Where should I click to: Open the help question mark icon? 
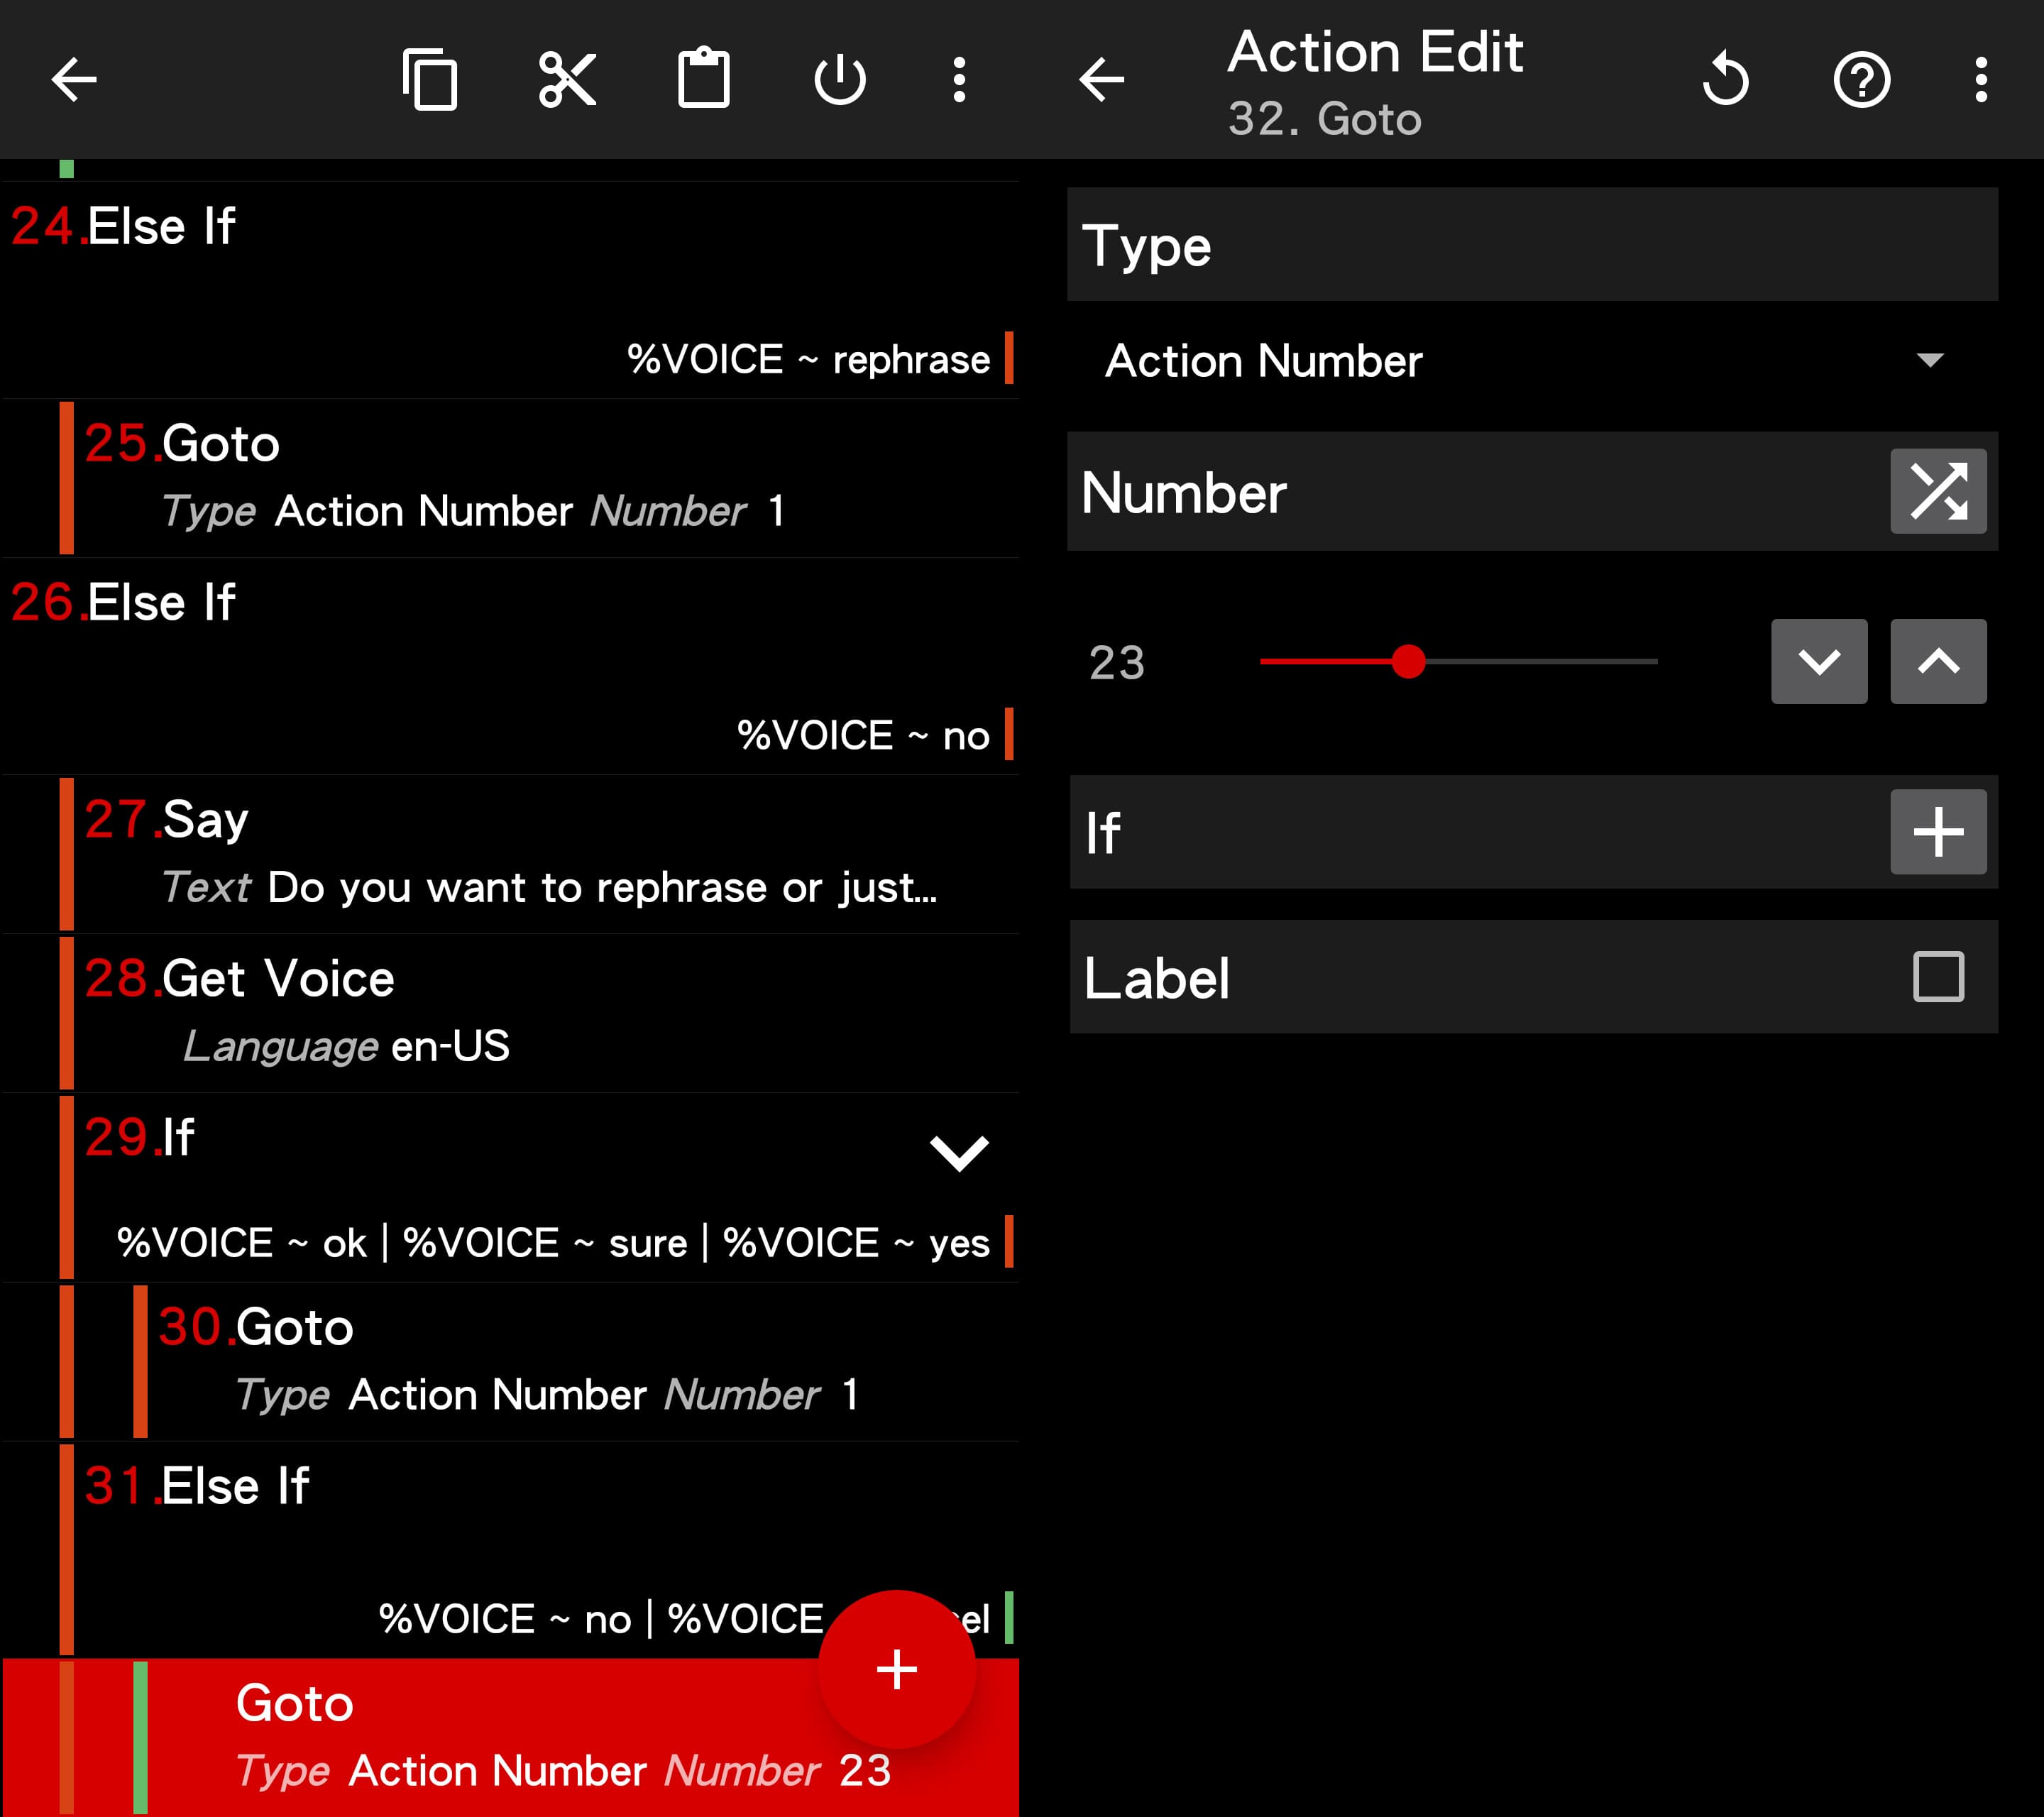[x=1861, y=79]
